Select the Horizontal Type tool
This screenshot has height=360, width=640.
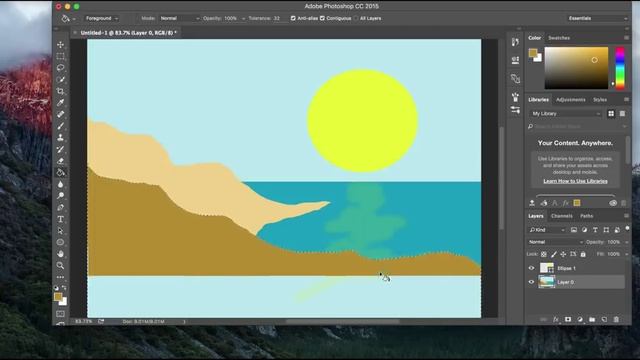click(x=60, y=219)
